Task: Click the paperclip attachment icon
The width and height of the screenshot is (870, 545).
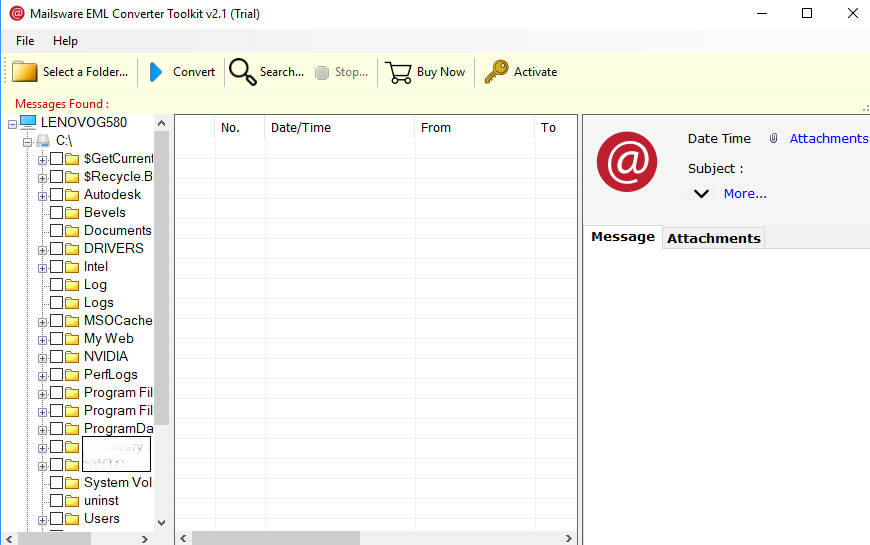Action: 773,138
